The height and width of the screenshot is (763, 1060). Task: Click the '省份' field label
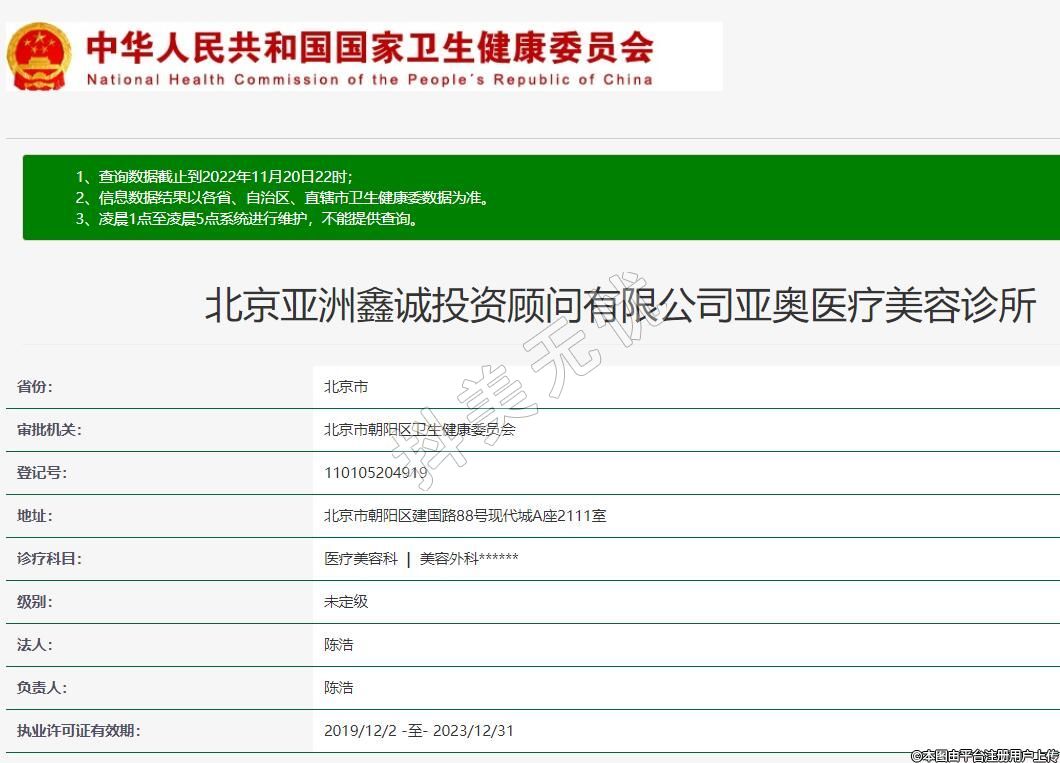[35, 387]
